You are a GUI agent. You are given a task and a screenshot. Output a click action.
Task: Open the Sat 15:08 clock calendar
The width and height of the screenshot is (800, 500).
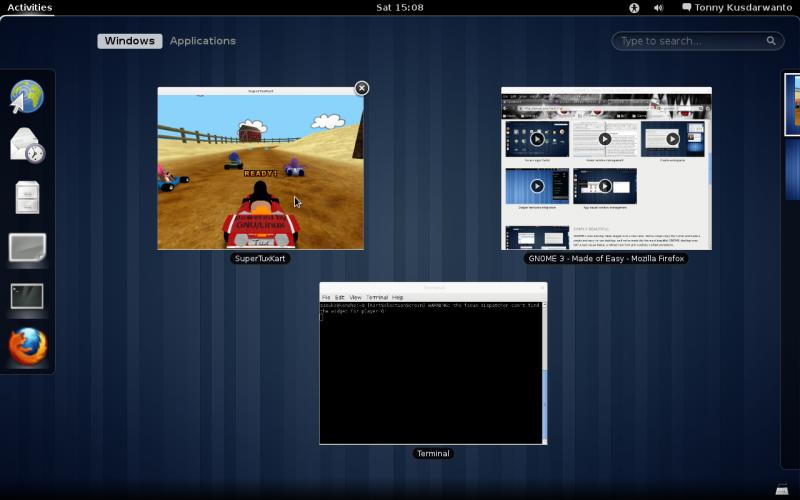(399, 8)
